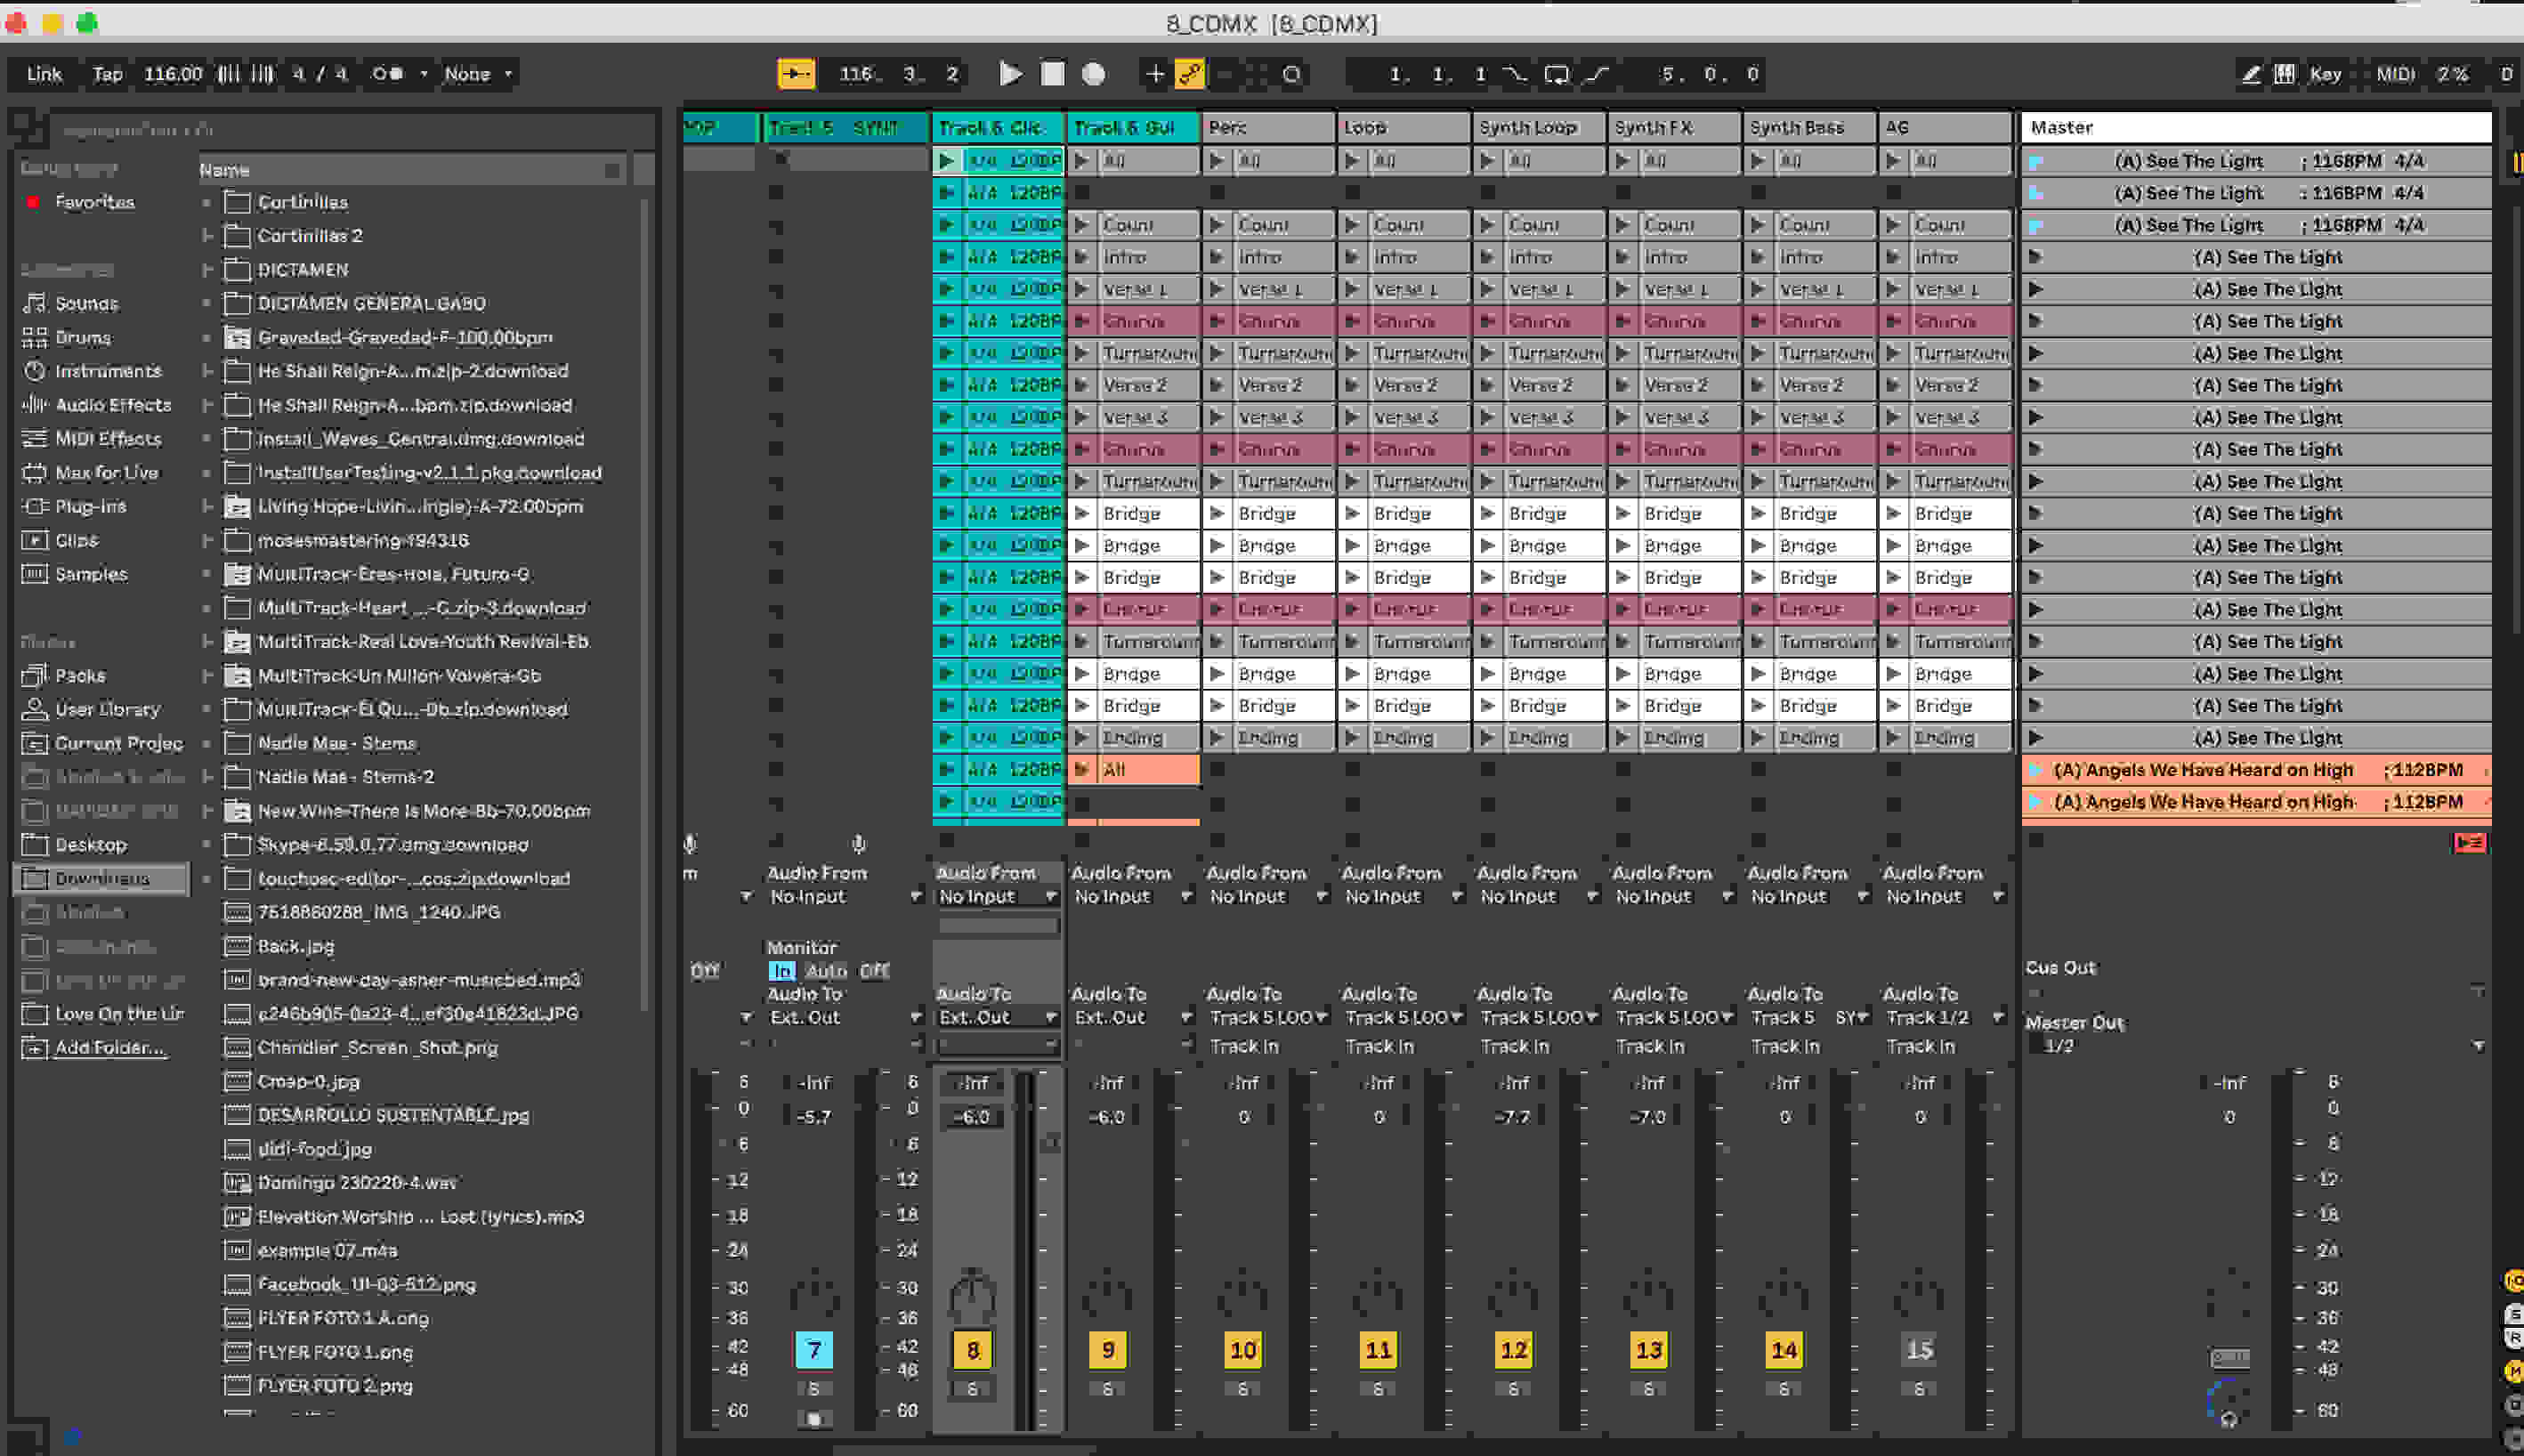2524x1456 pixels.
Task: Click the pan knob on track 11
Action: pyautogui.click(x=1378, y=1296)
